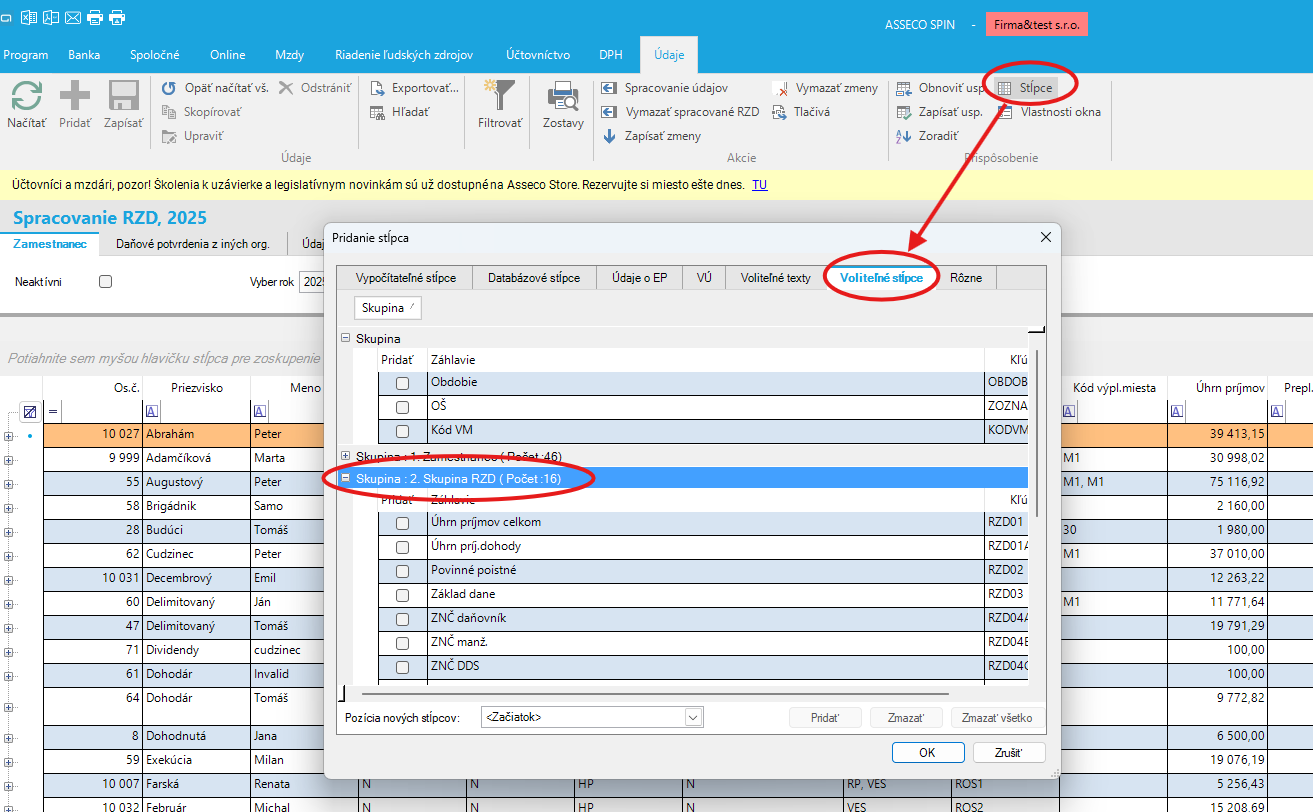Expand the row for Adamčíková
The width and height of the screenshot is (1313, 812).
9,459
